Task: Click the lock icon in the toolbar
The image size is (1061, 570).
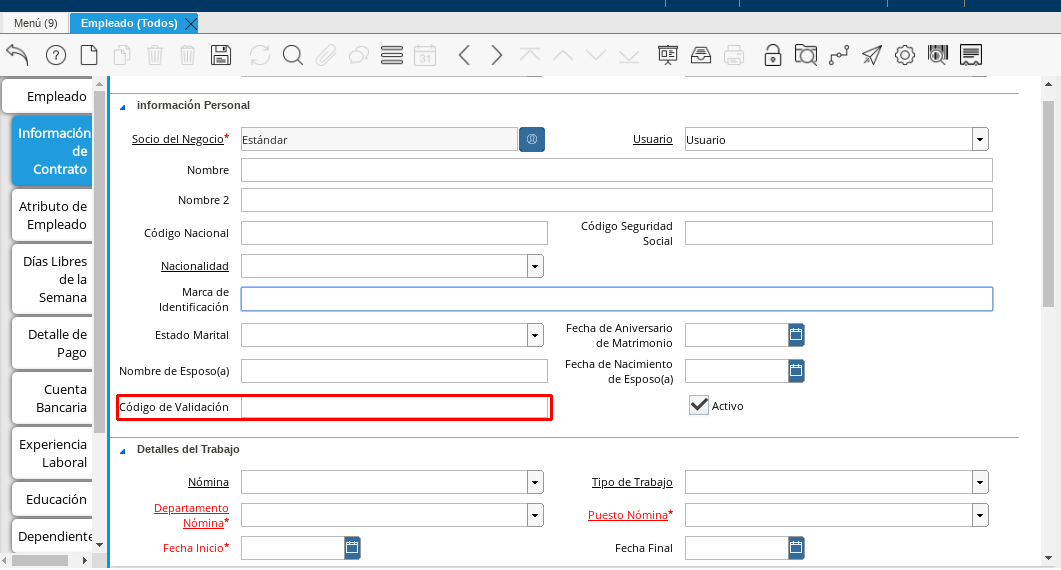Action: pos(772,55)
